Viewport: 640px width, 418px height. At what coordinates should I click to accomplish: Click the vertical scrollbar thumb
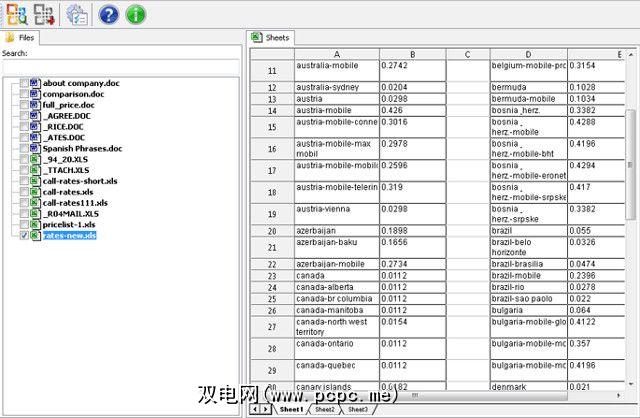(631, 165)
